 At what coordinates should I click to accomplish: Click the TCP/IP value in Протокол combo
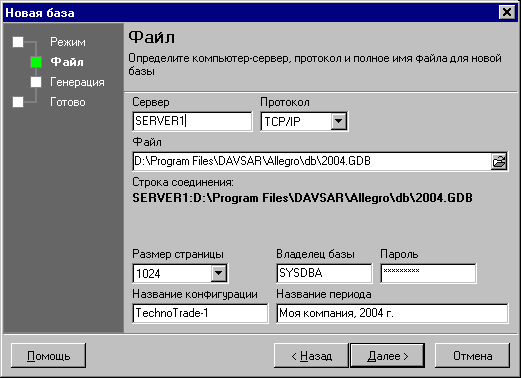pyautogui.click(x=282, y=122)
